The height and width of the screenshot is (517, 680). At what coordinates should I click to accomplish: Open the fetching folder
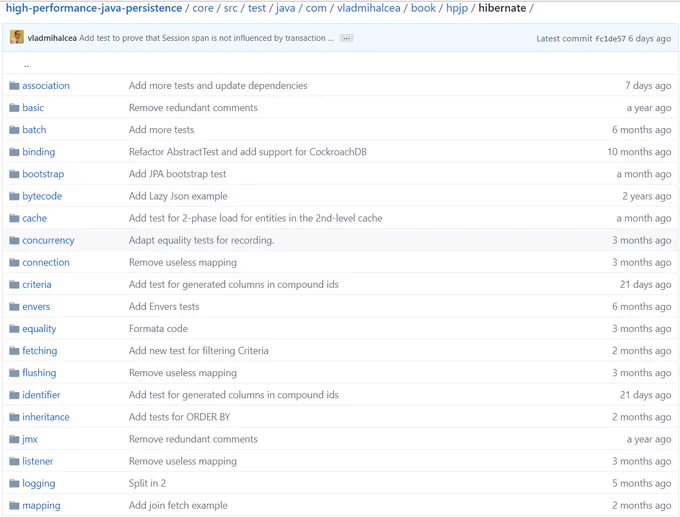click(x=39, y=350)
